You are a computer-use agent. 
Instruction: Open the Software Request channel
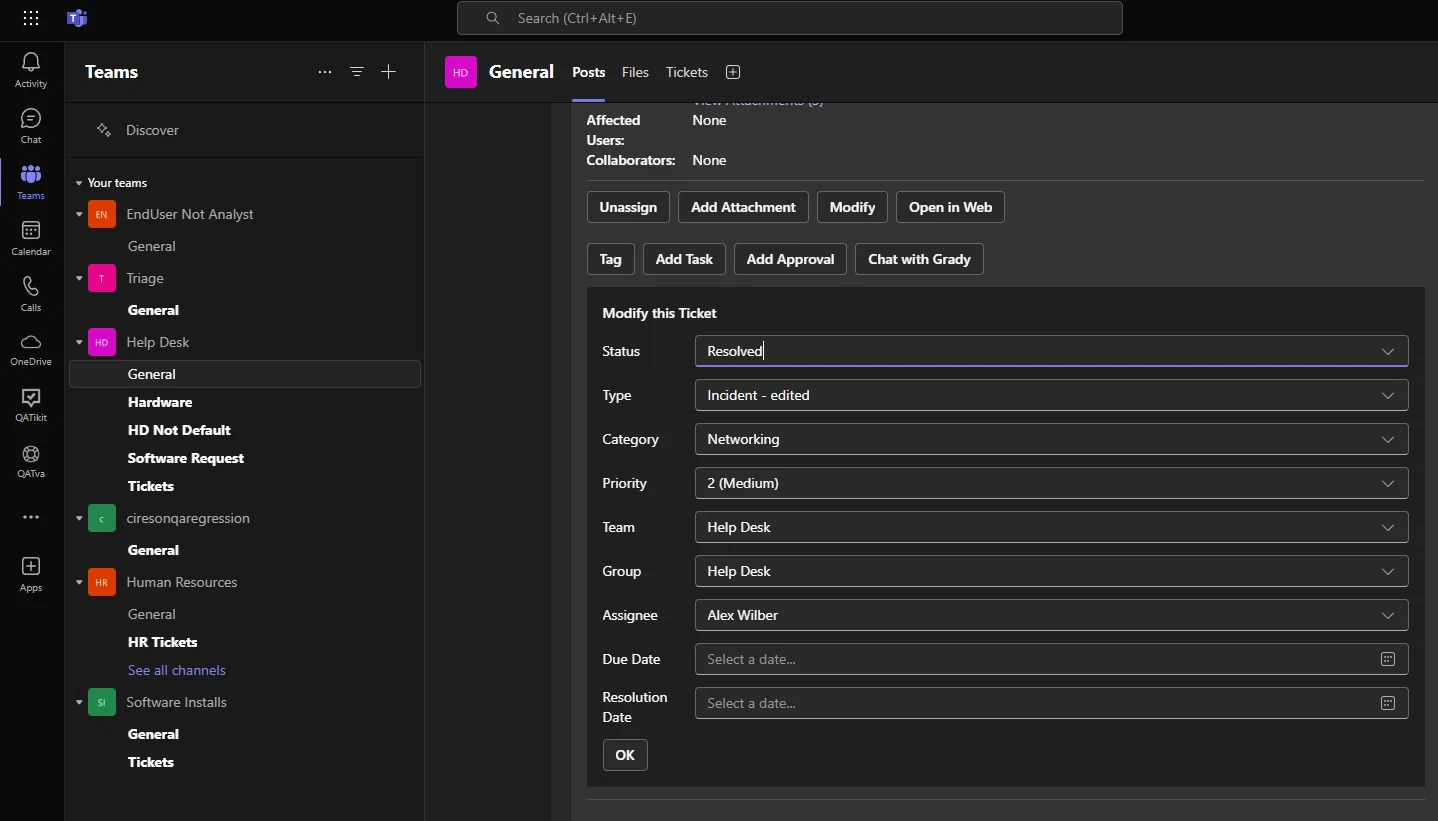click(186, 458)
